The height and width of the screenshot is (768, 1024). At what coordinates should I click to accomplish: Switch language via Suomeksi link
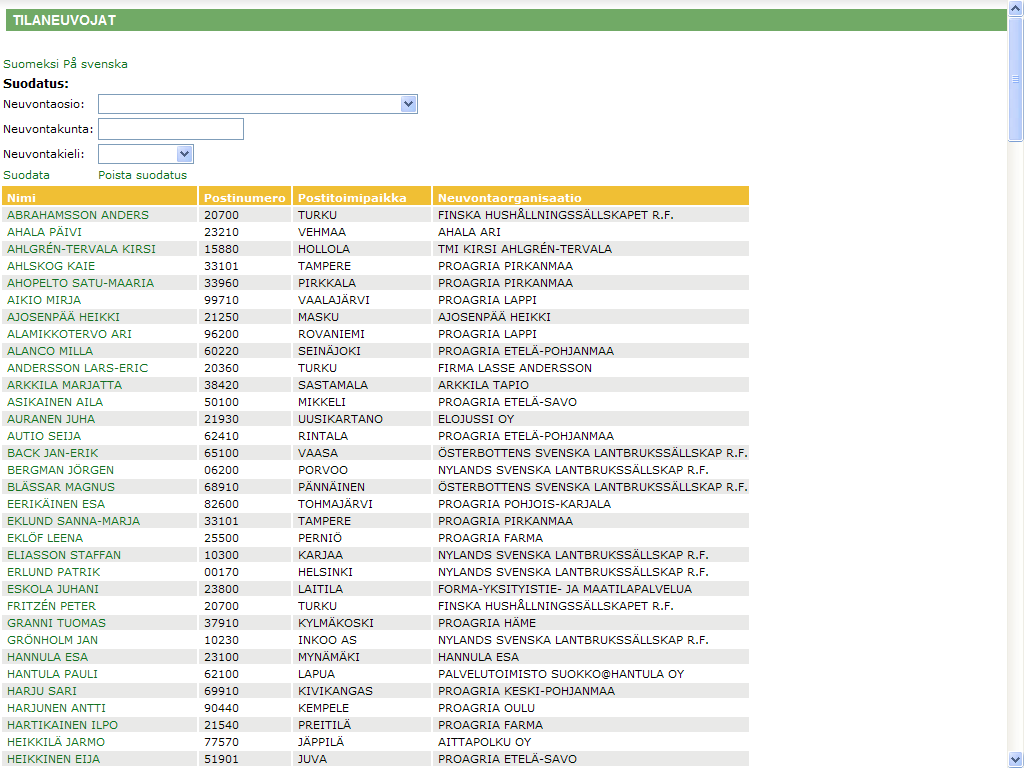point(31,64)
